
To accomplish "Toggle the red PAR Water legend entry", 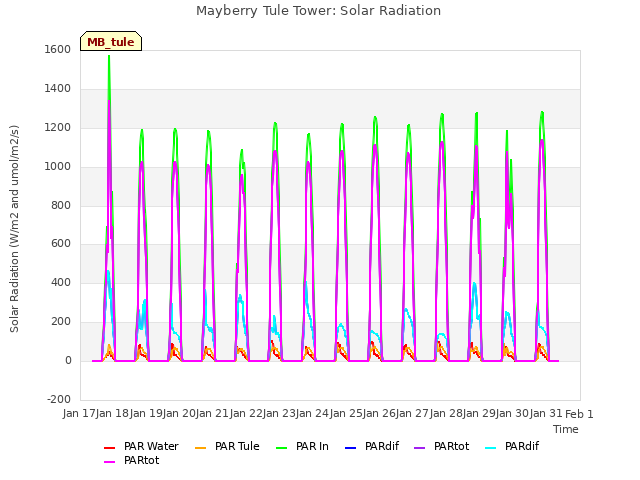I will click(141, 447).
